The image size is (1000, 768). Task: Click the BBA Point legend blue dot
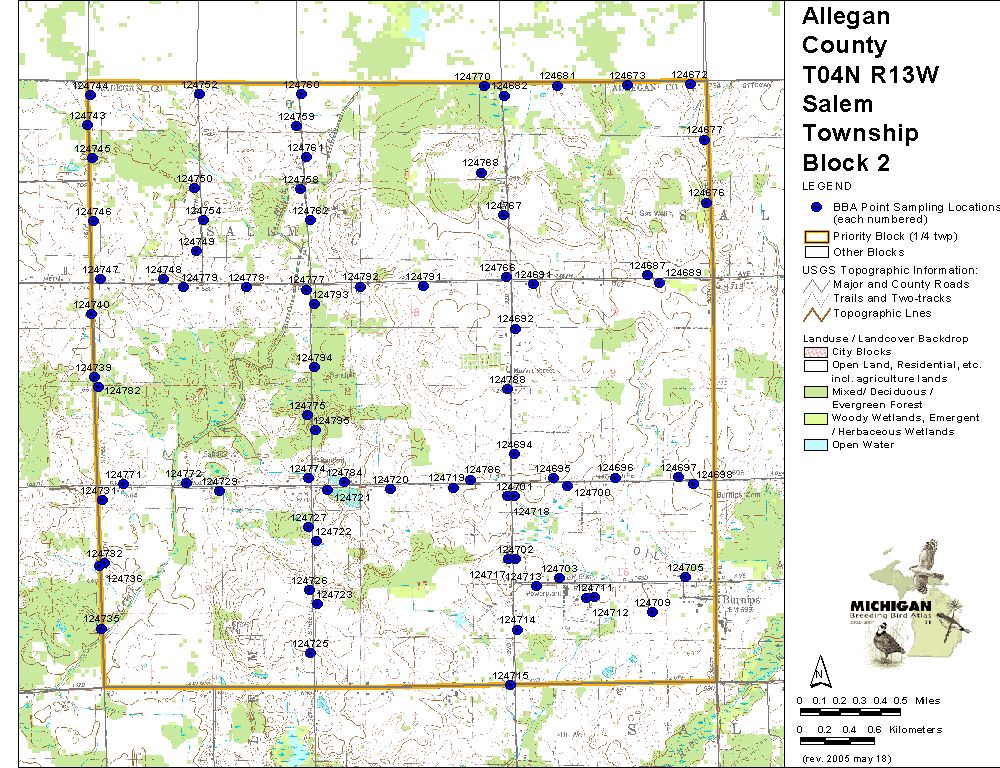(816, 207)
